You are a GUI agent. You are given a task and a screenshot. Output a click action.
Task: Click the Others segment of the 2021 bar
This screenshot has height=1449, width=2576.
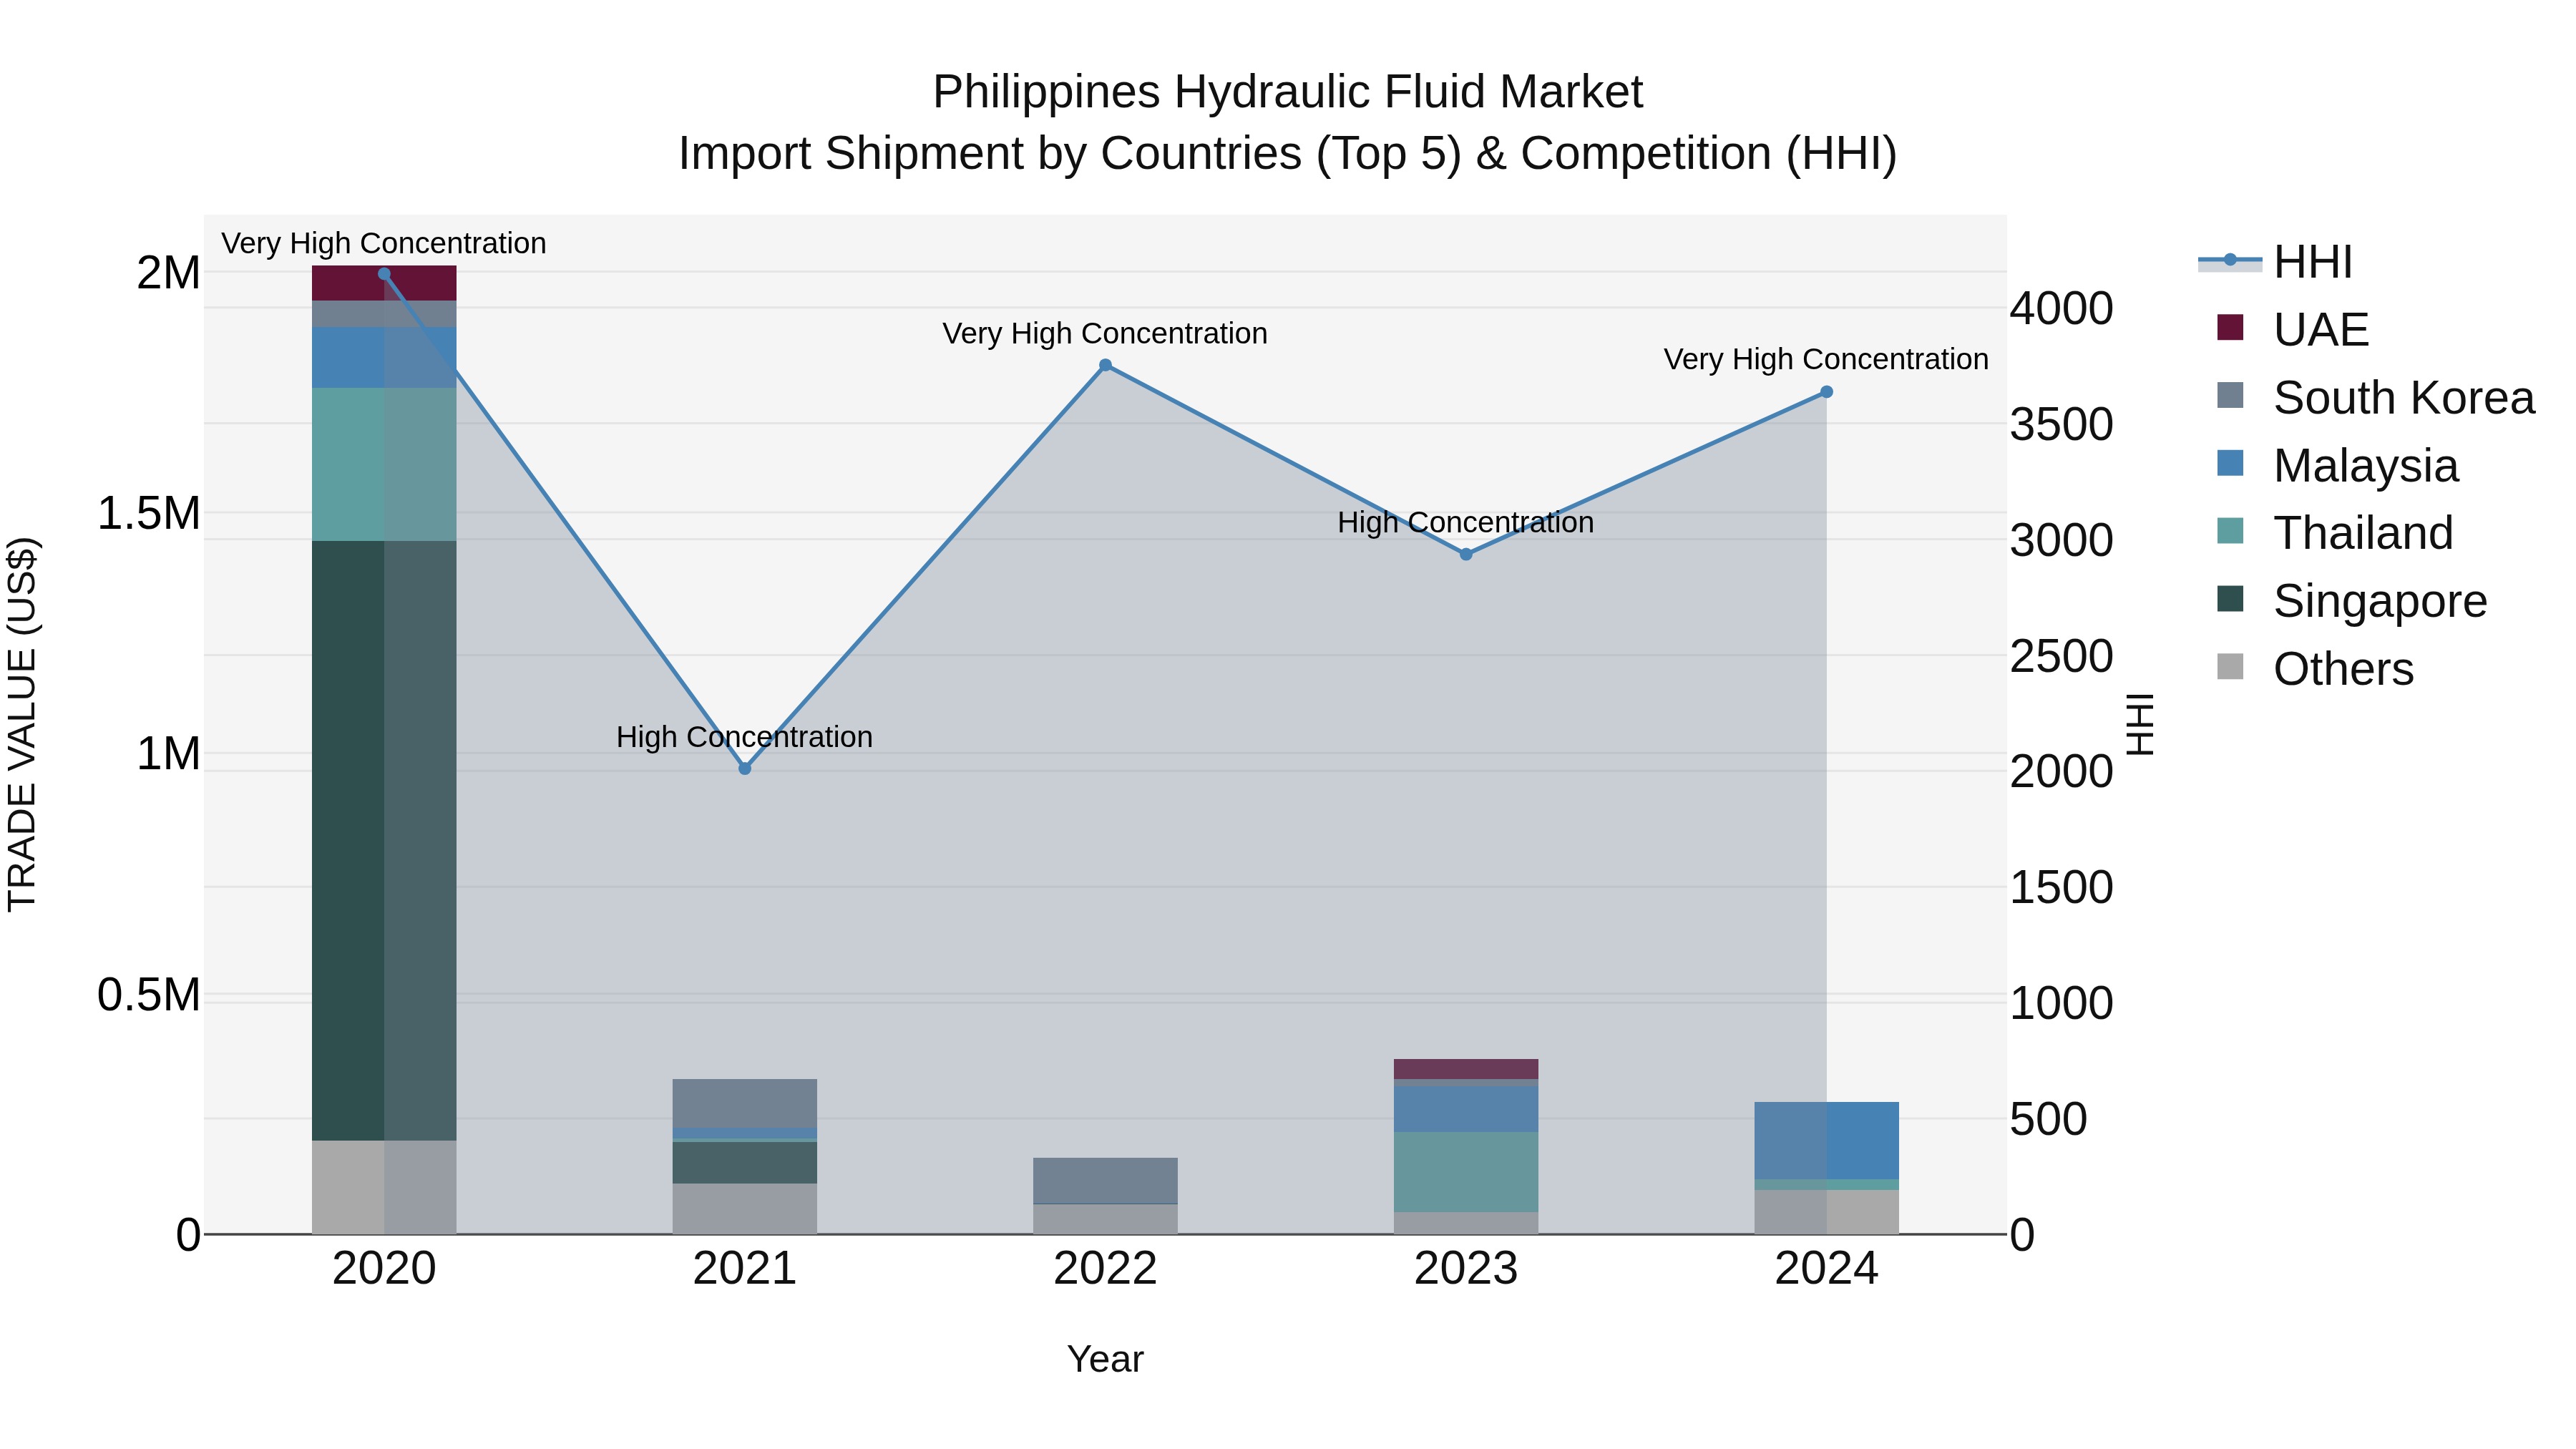tap(745, 1208)
